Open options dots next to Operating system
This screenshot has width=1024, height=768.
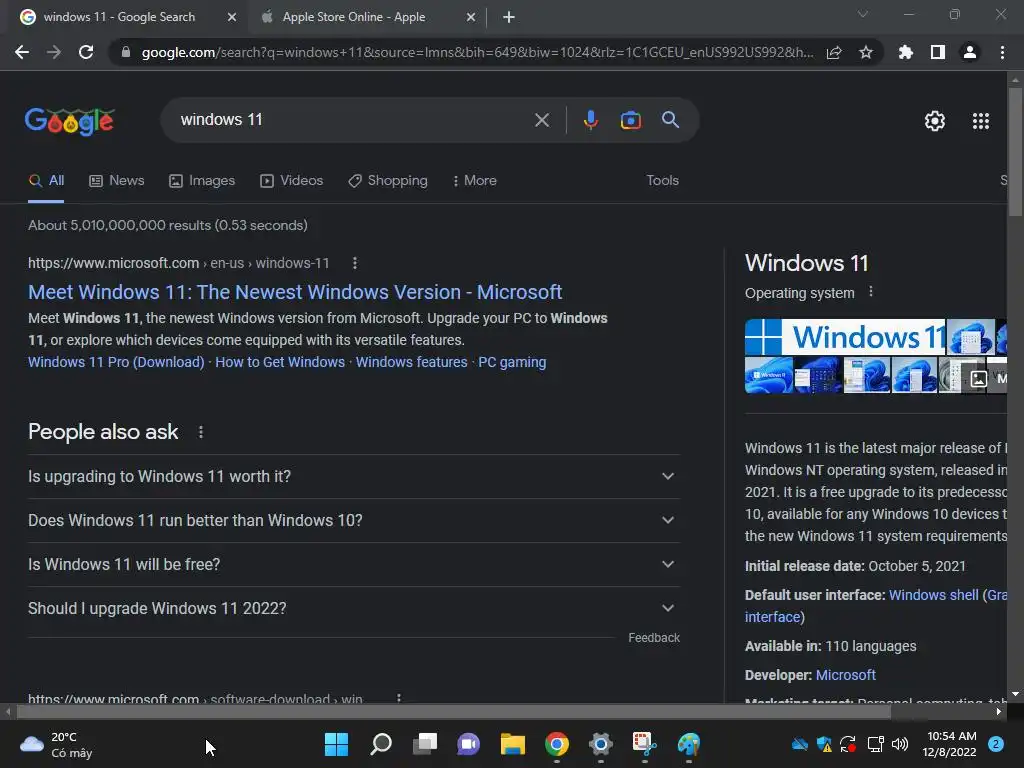pos(871,292)
